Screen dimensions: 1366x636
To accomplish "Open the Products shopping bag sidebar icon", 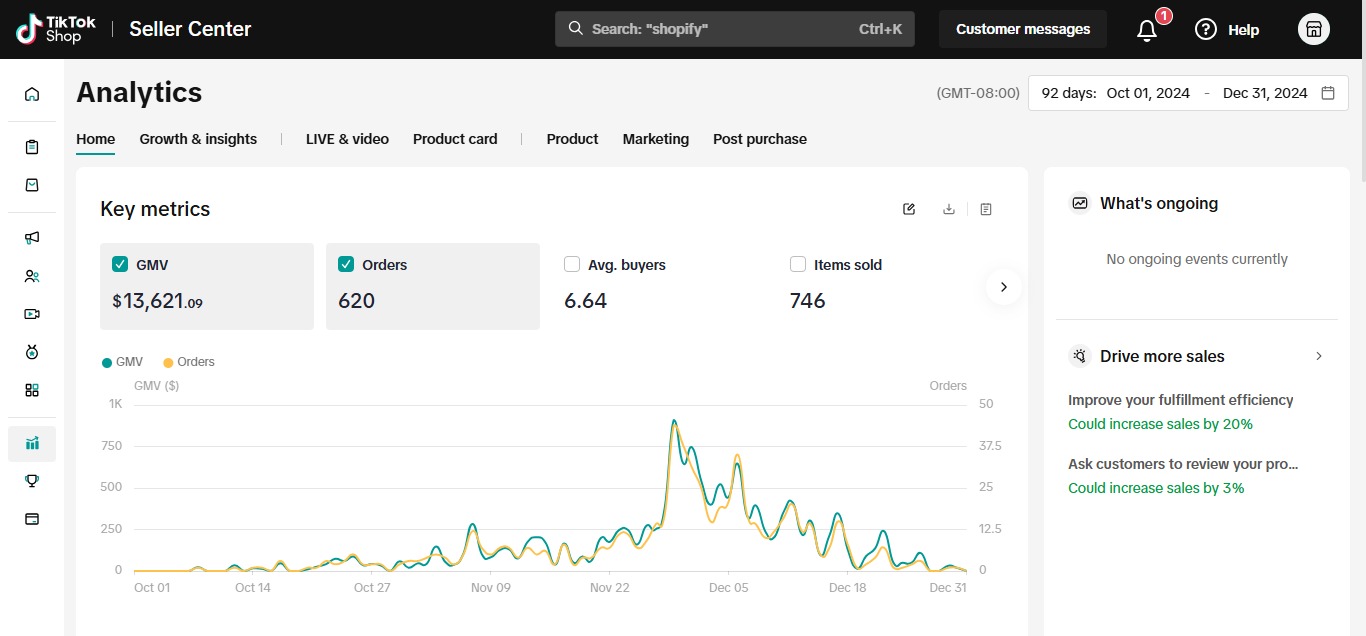I will tap(32, 185).
